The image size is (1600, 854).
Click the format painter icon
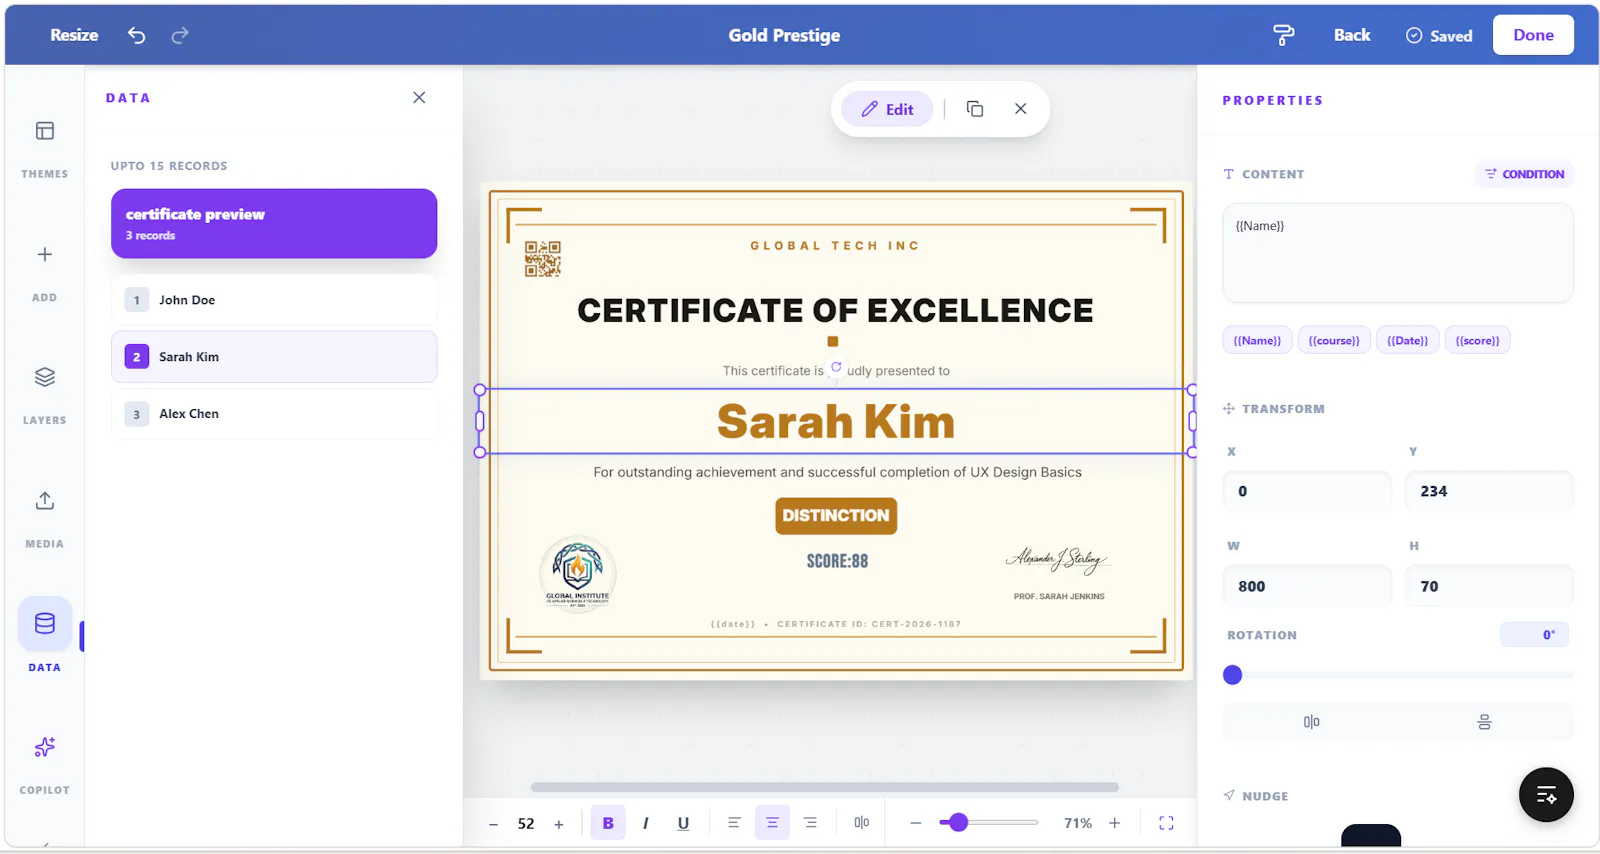(x=1284, y=35)
